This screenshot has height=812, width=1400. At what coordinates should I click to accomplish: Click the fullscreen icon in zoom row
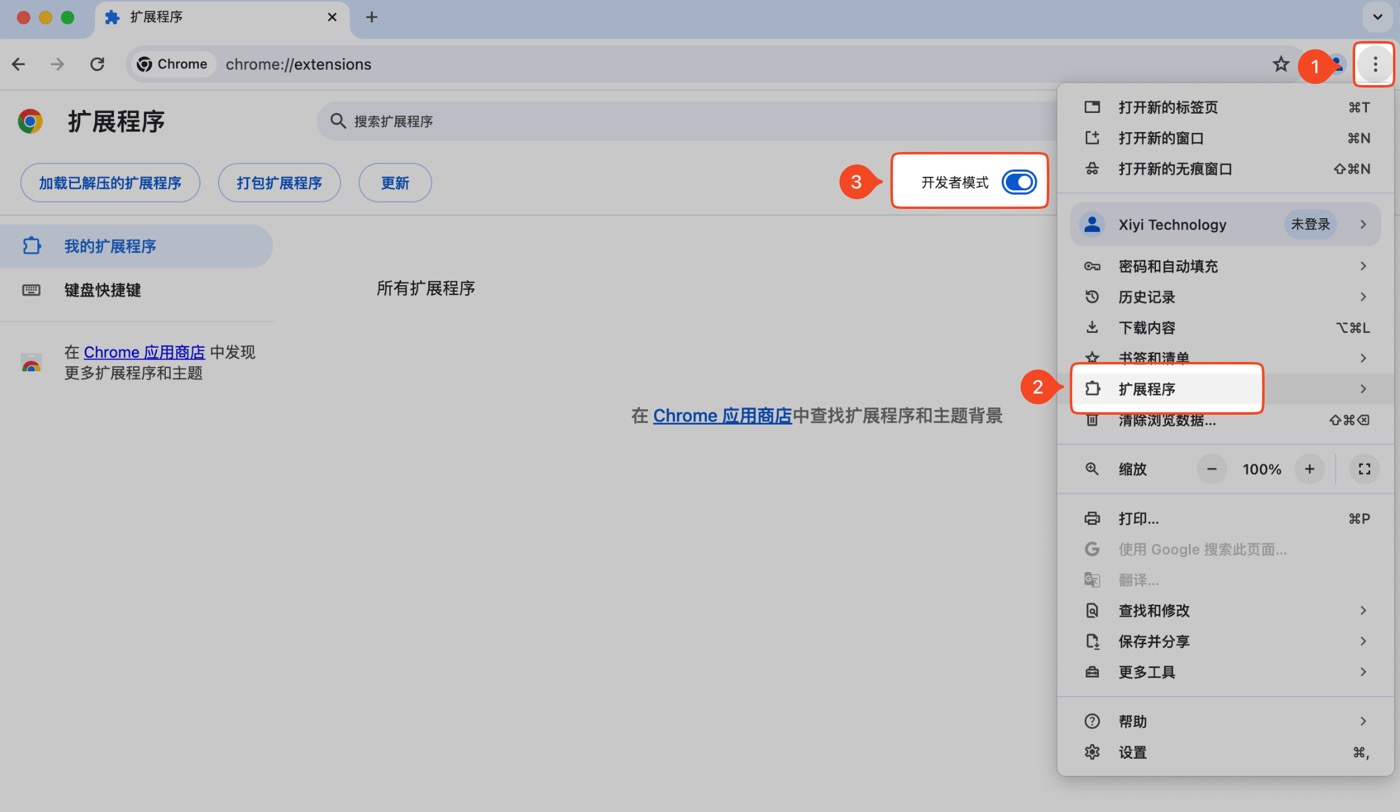(x=1364, y=469)
